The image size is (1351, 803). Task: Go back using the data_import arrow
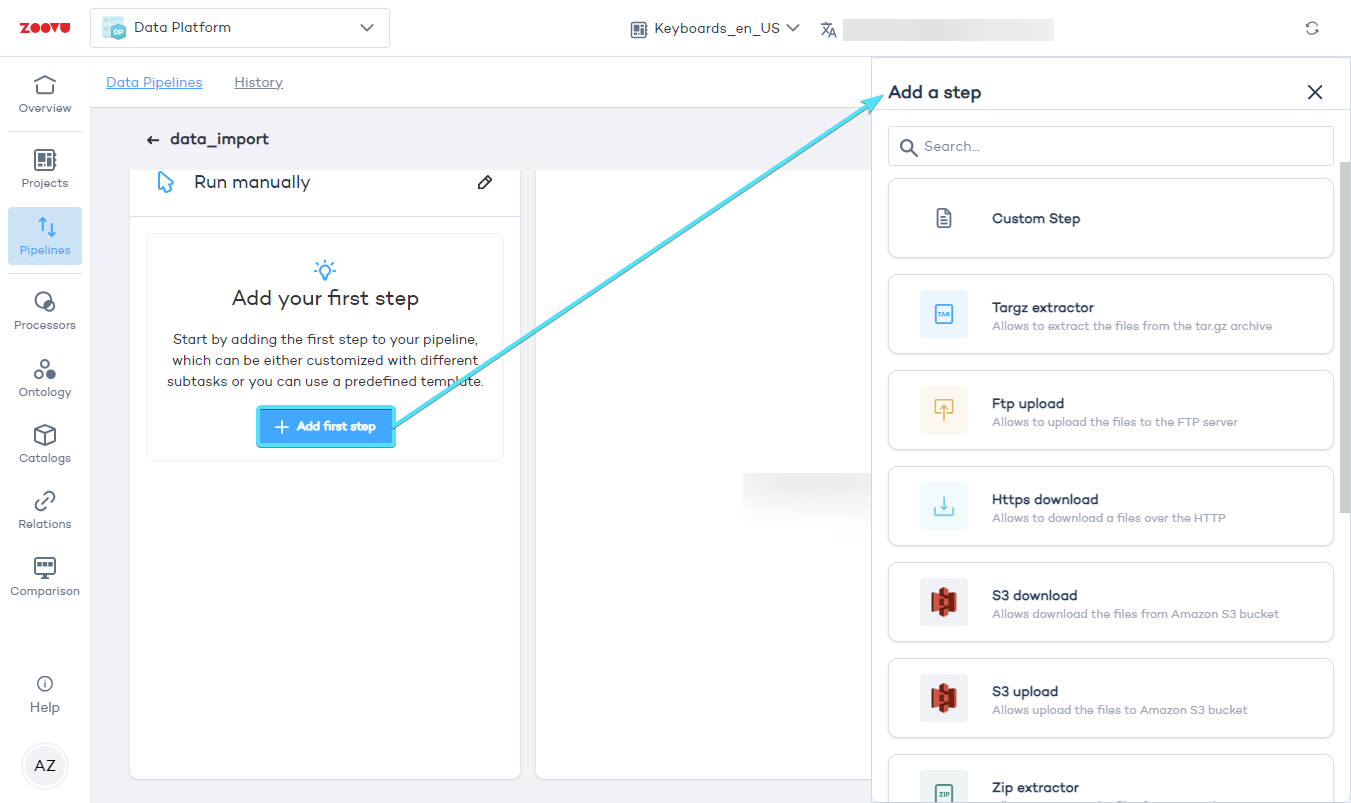[153, 140]
